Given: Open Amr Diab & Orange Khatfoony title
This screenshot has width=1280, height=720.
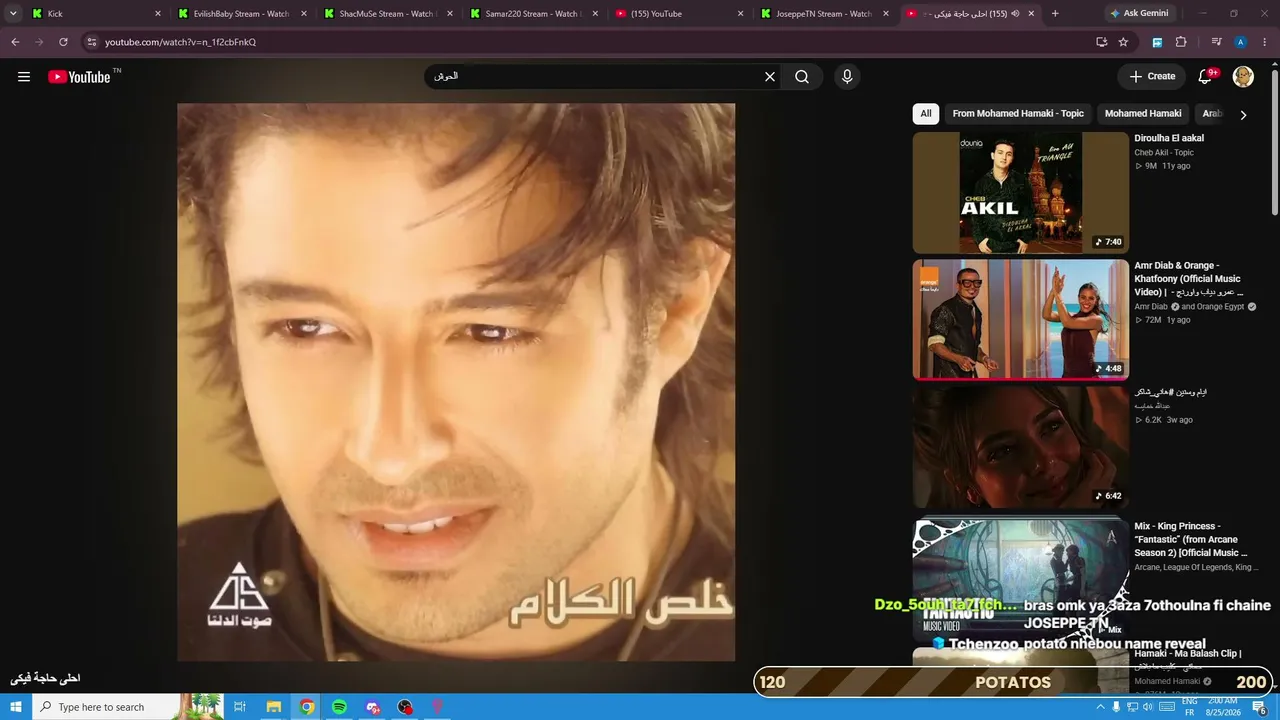Looking at the screenshot, I should click(1189, 279).
